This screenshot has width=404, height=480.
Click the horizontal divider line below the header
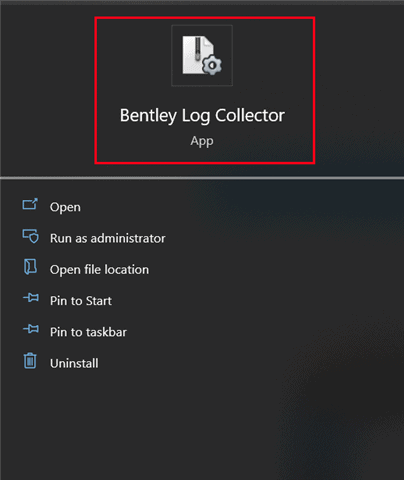point(202,178)
